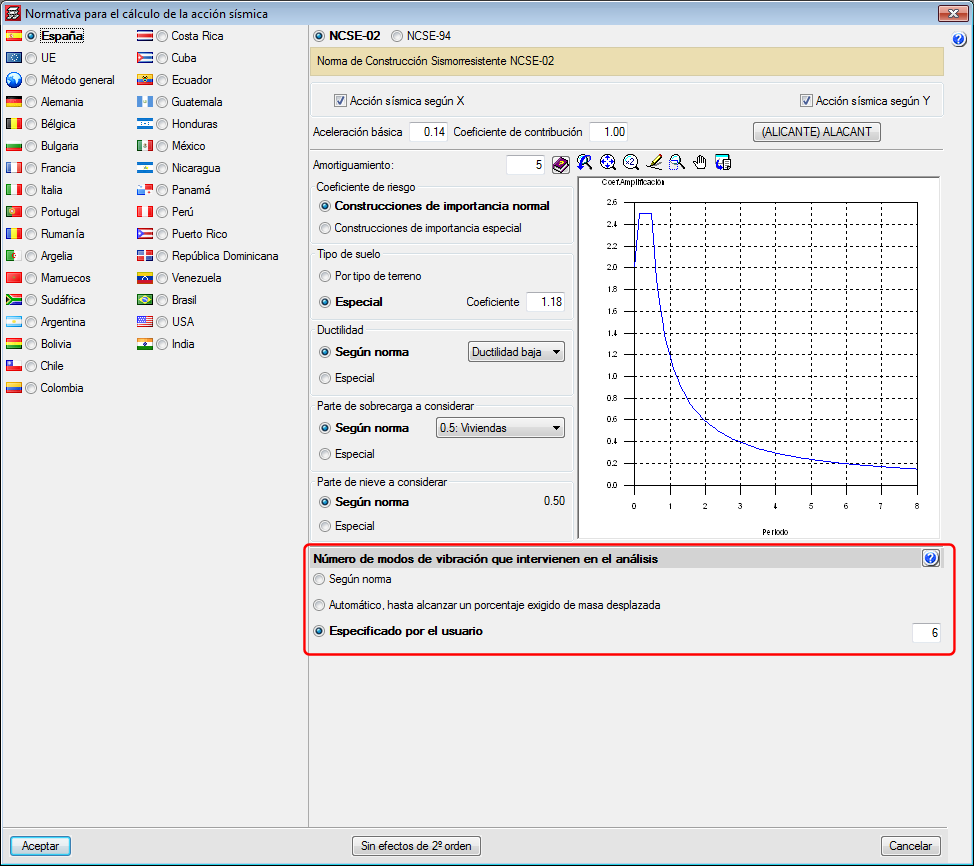Open the Ductilidad baja dropdown

(516, 352)
